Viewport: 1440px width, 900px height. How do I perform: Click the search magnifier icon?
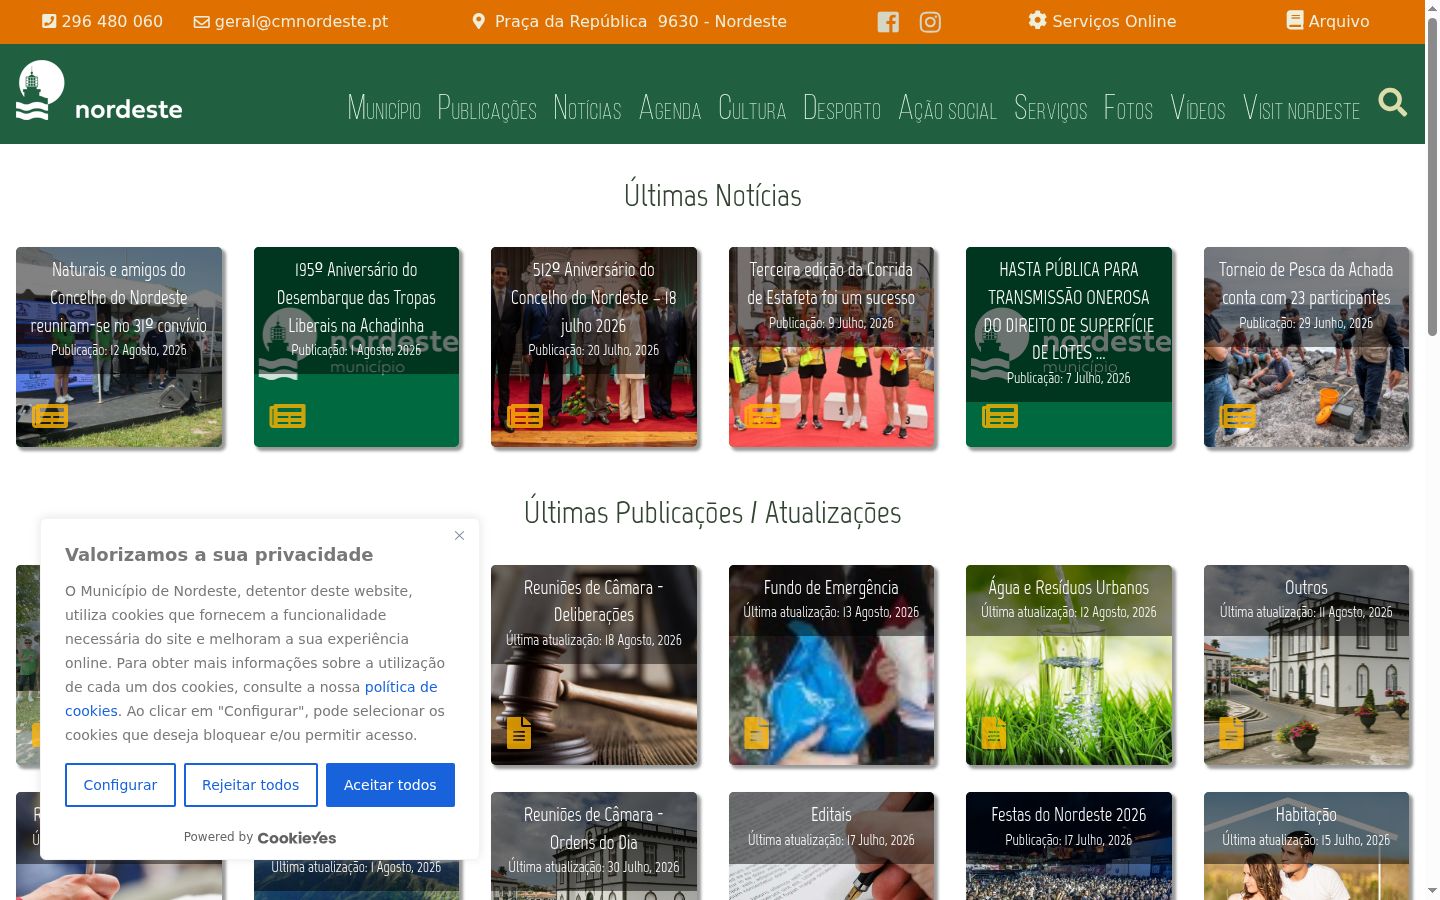click(x=1393, y=102)
